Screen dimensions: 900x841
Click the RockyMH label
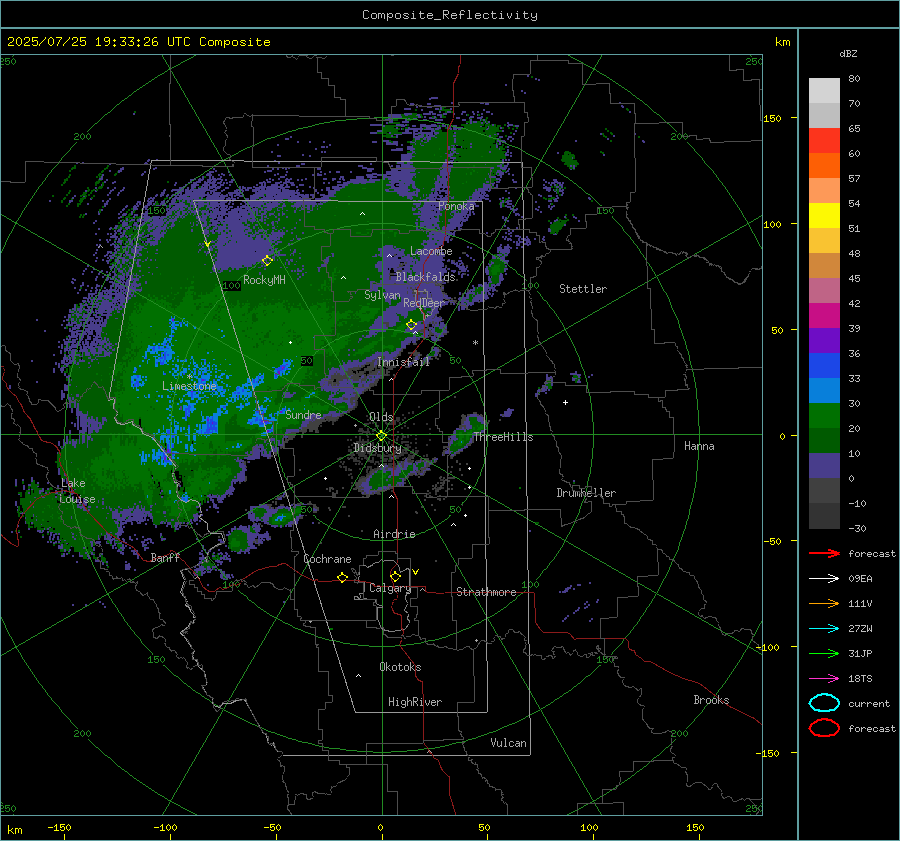[264, 280]
